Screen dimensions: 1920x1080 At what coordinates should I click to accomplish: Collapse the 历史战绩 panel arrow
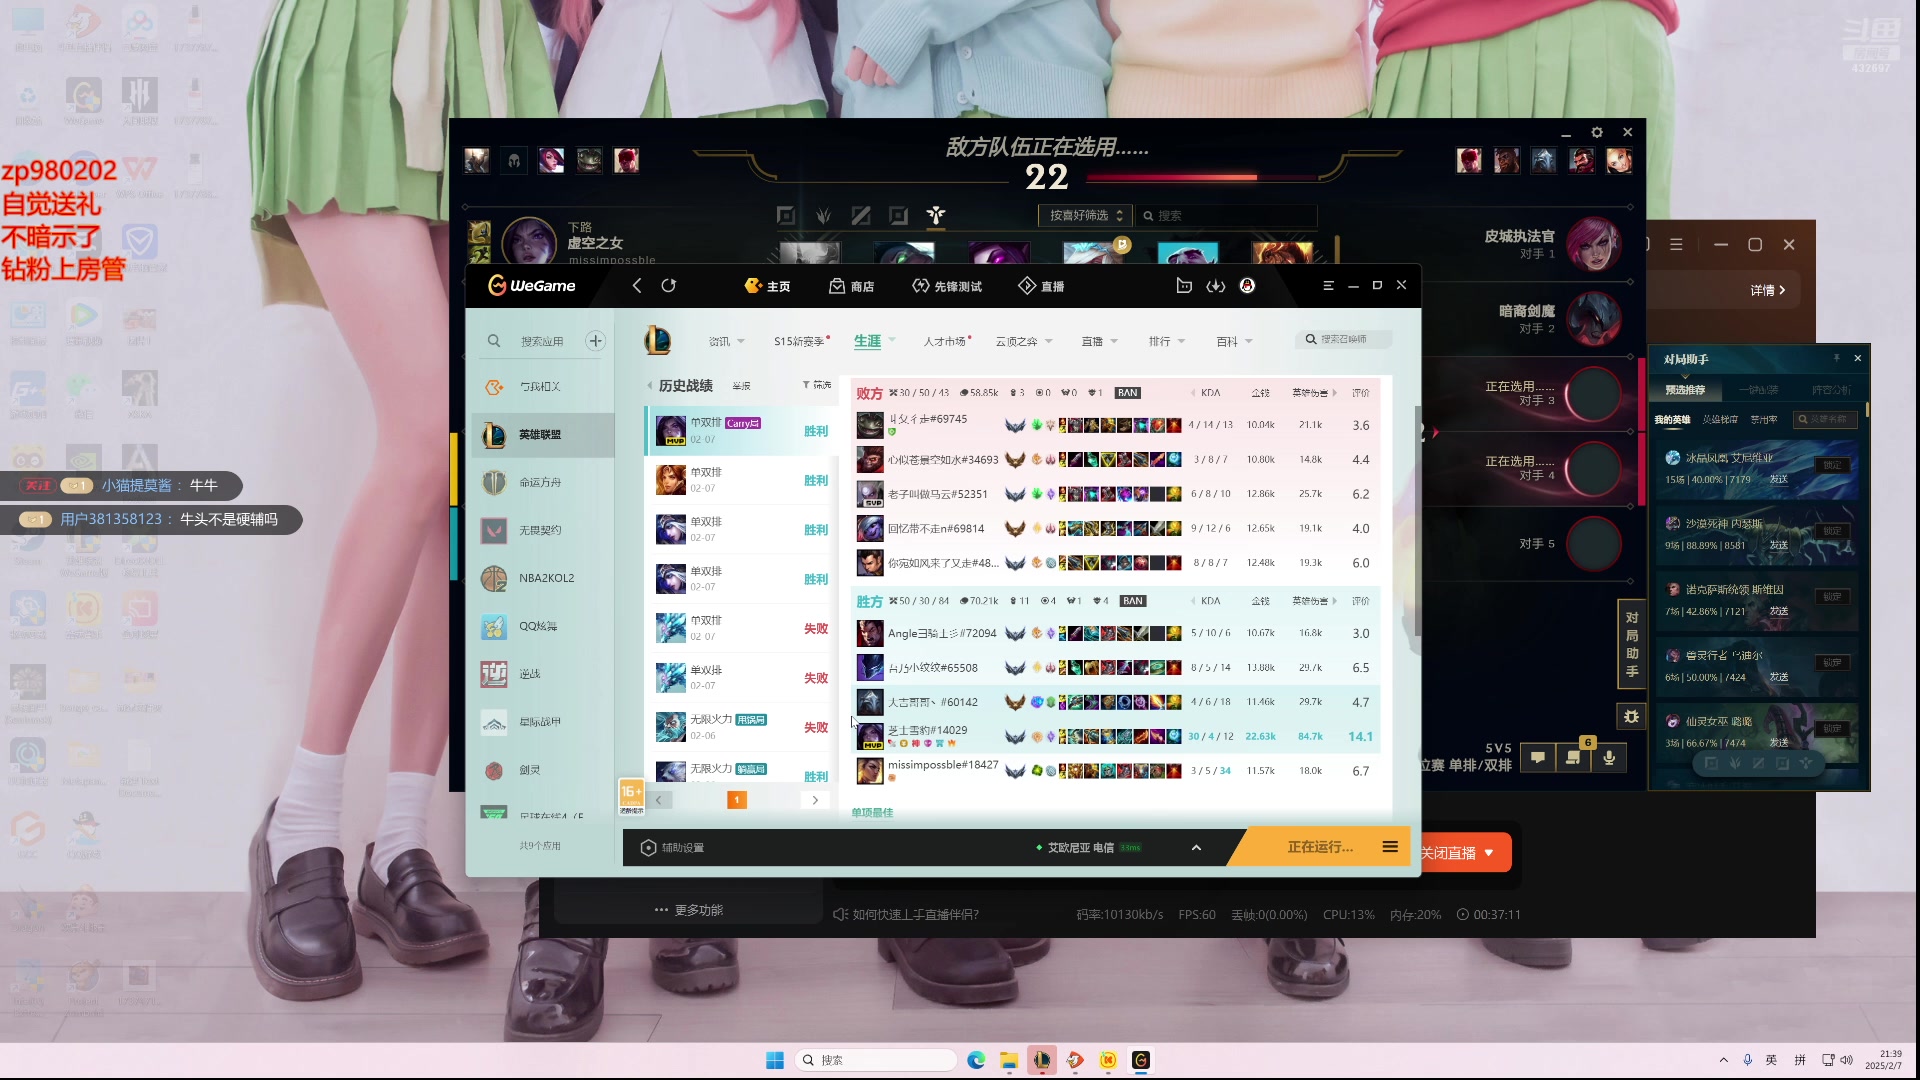pyautogui.click(x=650, y=386)
